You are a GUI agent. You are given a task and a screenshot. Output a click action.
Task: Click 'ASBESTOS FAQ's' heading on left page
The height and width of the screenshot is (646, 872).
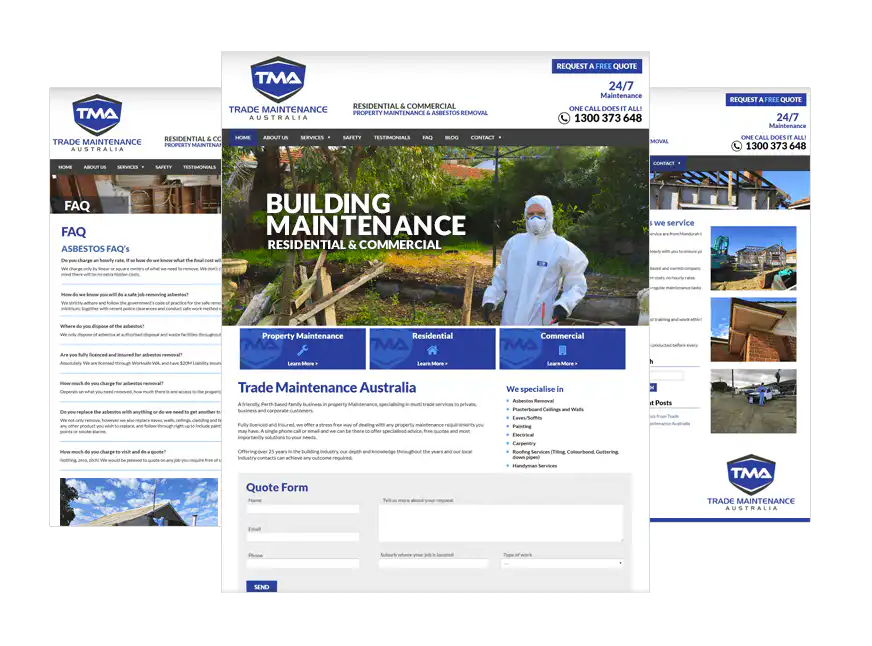[95, 249]
